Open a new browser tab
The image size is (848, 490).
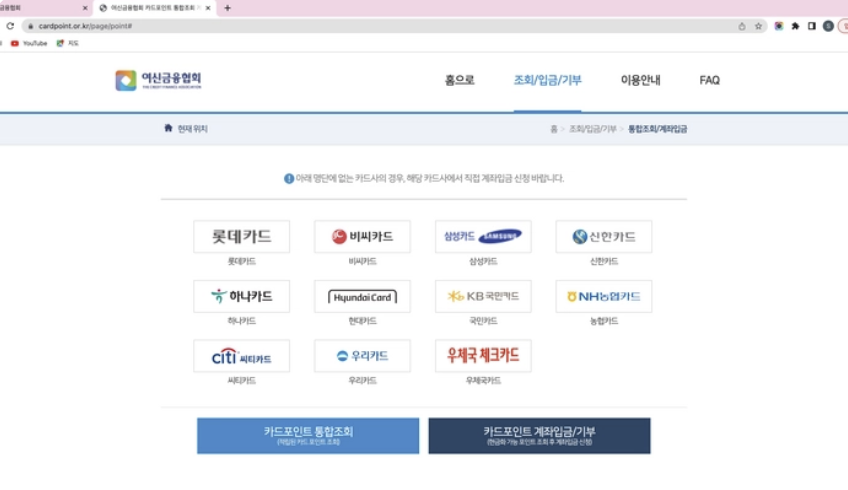click(x=227, y=8)
